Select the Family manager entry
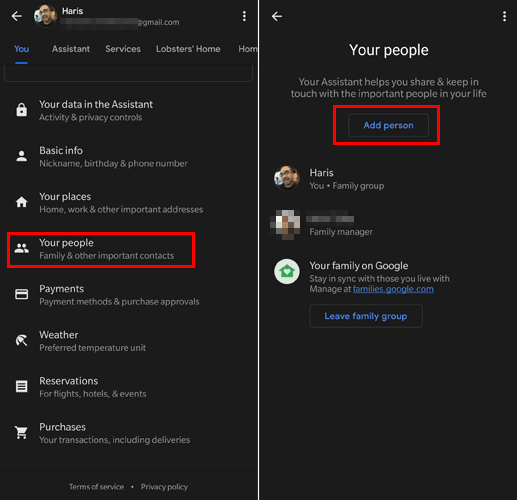Viewport: 517px width, 500px height. 388,225
